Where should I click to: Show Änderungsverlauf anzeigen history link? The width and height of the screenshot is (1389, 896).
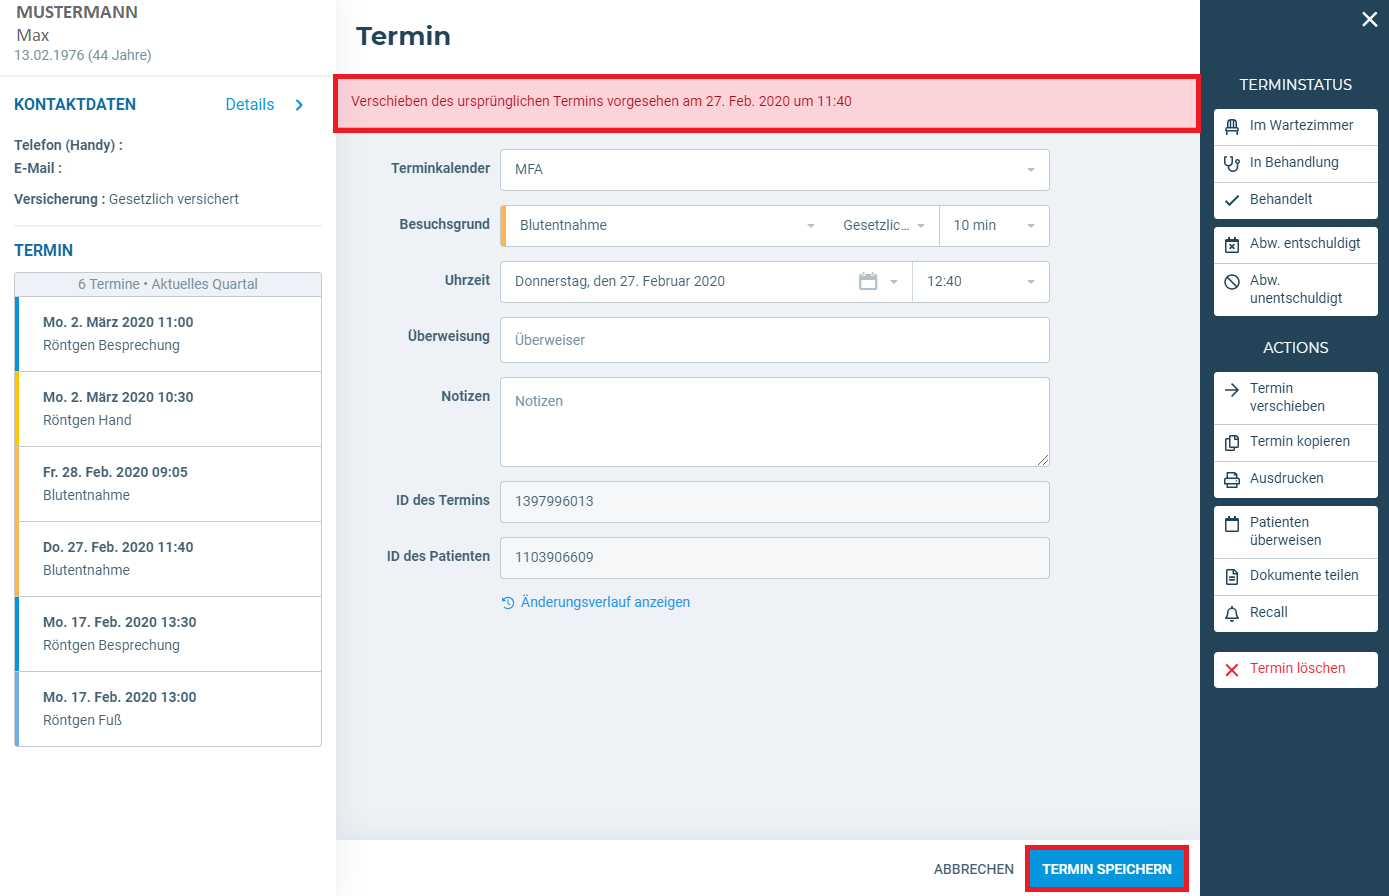[596, 603]
